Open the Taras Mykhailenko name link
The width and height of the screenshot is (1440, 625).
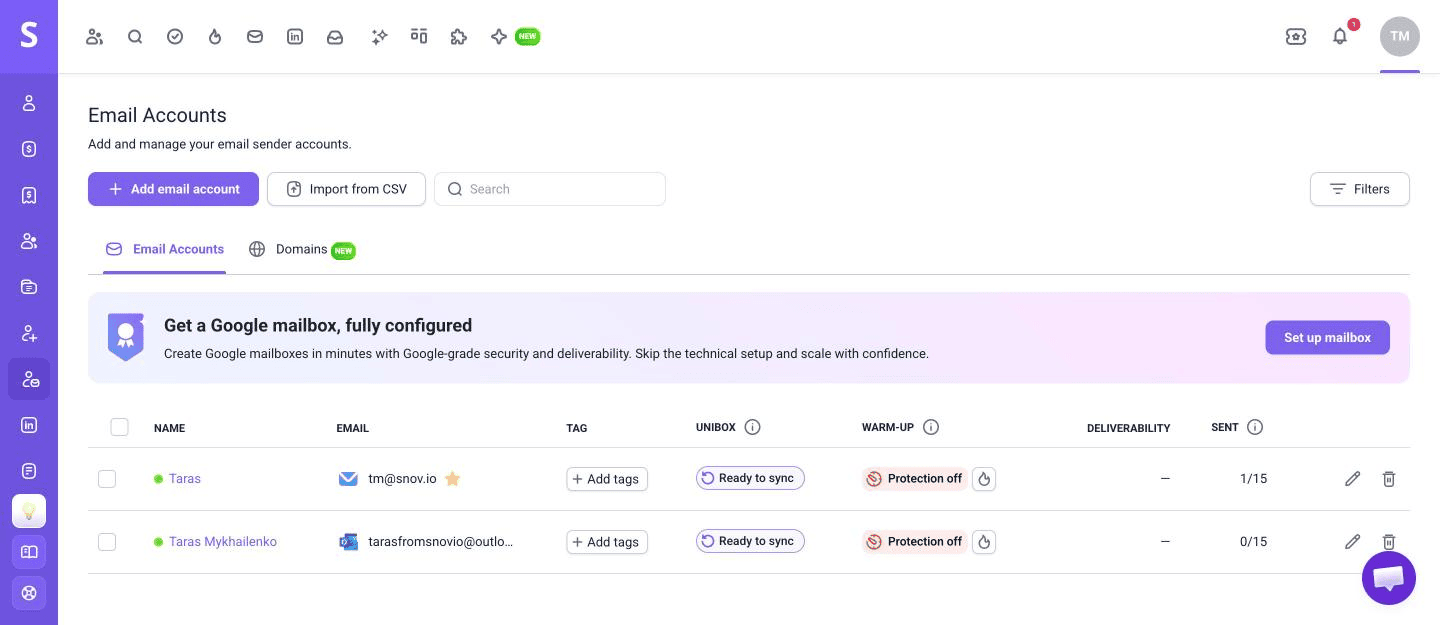pyautogui.click(x=223, y=542)
